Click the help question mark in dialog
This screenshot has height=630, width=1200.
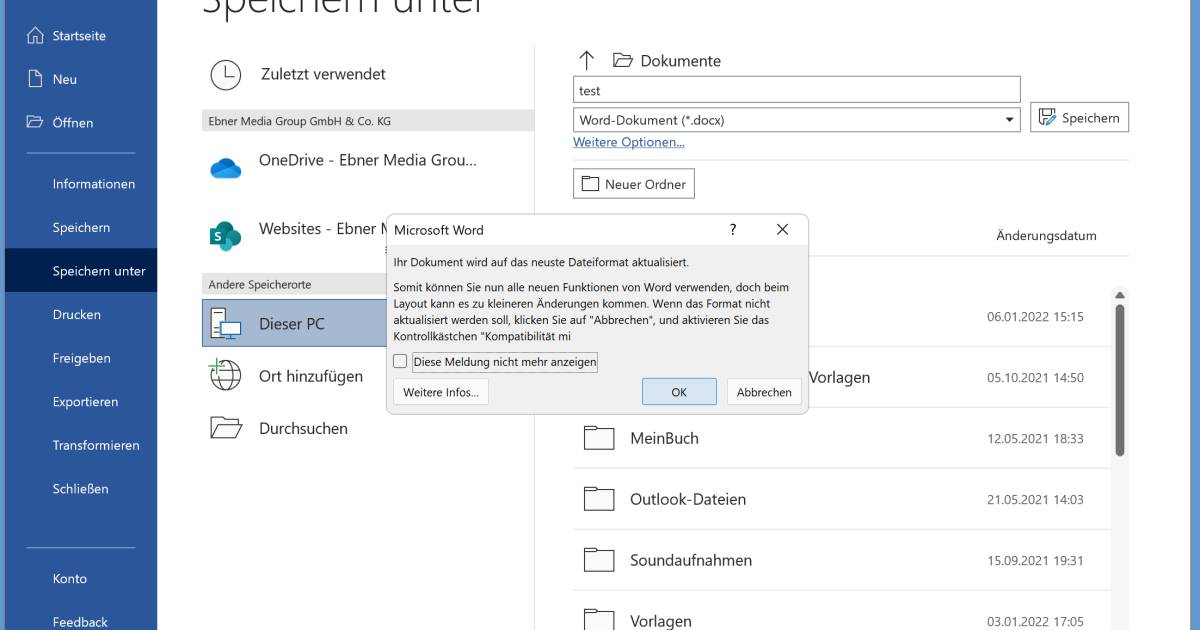[x=733, y=230]
